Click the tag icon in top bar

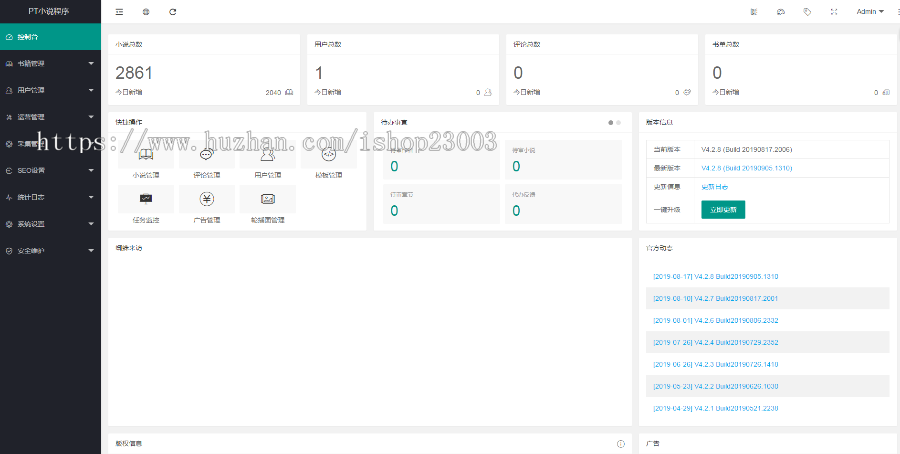click(x=807, y=11)
